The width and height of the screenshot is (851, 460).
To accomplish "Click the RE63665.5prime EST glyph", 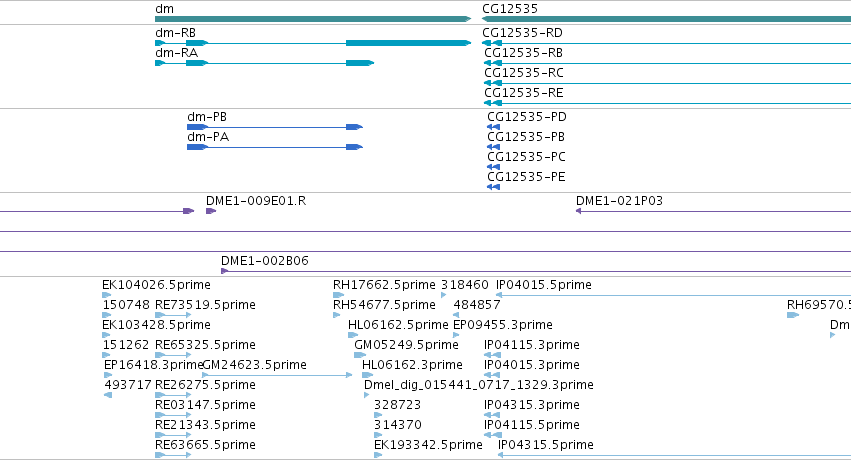I will coord(173,455).
